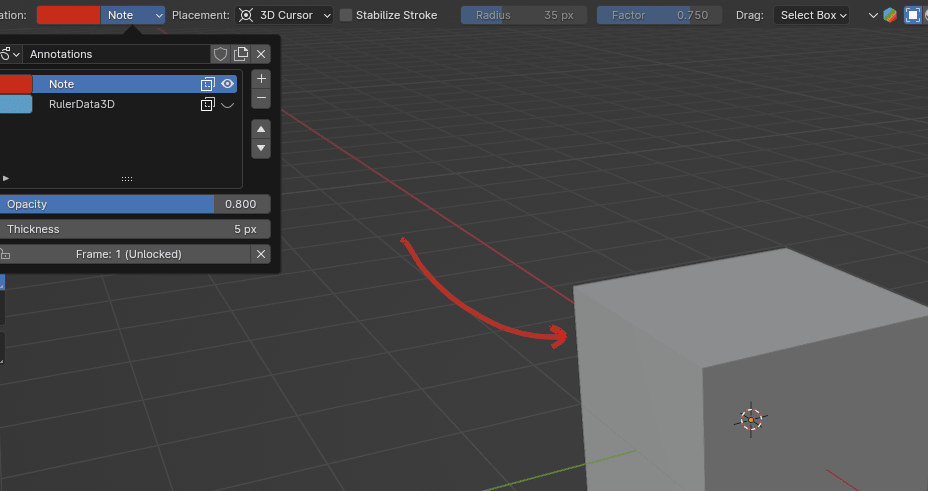Click the fake user shield icon
The width and height of the screenshot is (928, 491).
(x=221, y=54)
